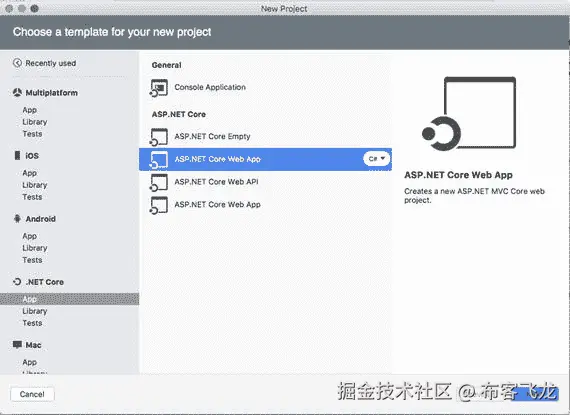Screen dimensions: 570x415
Task: Click icon of unselected ASP.NET Core Web App row
Action: click(159, 205)
